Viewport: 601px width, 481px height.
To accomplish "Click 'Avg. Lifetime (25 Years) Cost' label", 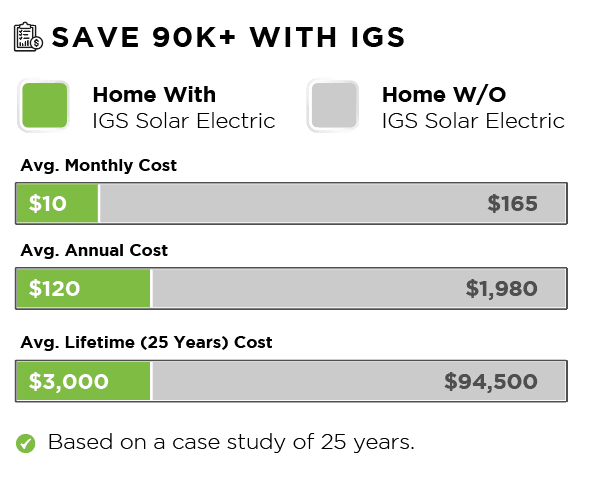I will point(146,343).
